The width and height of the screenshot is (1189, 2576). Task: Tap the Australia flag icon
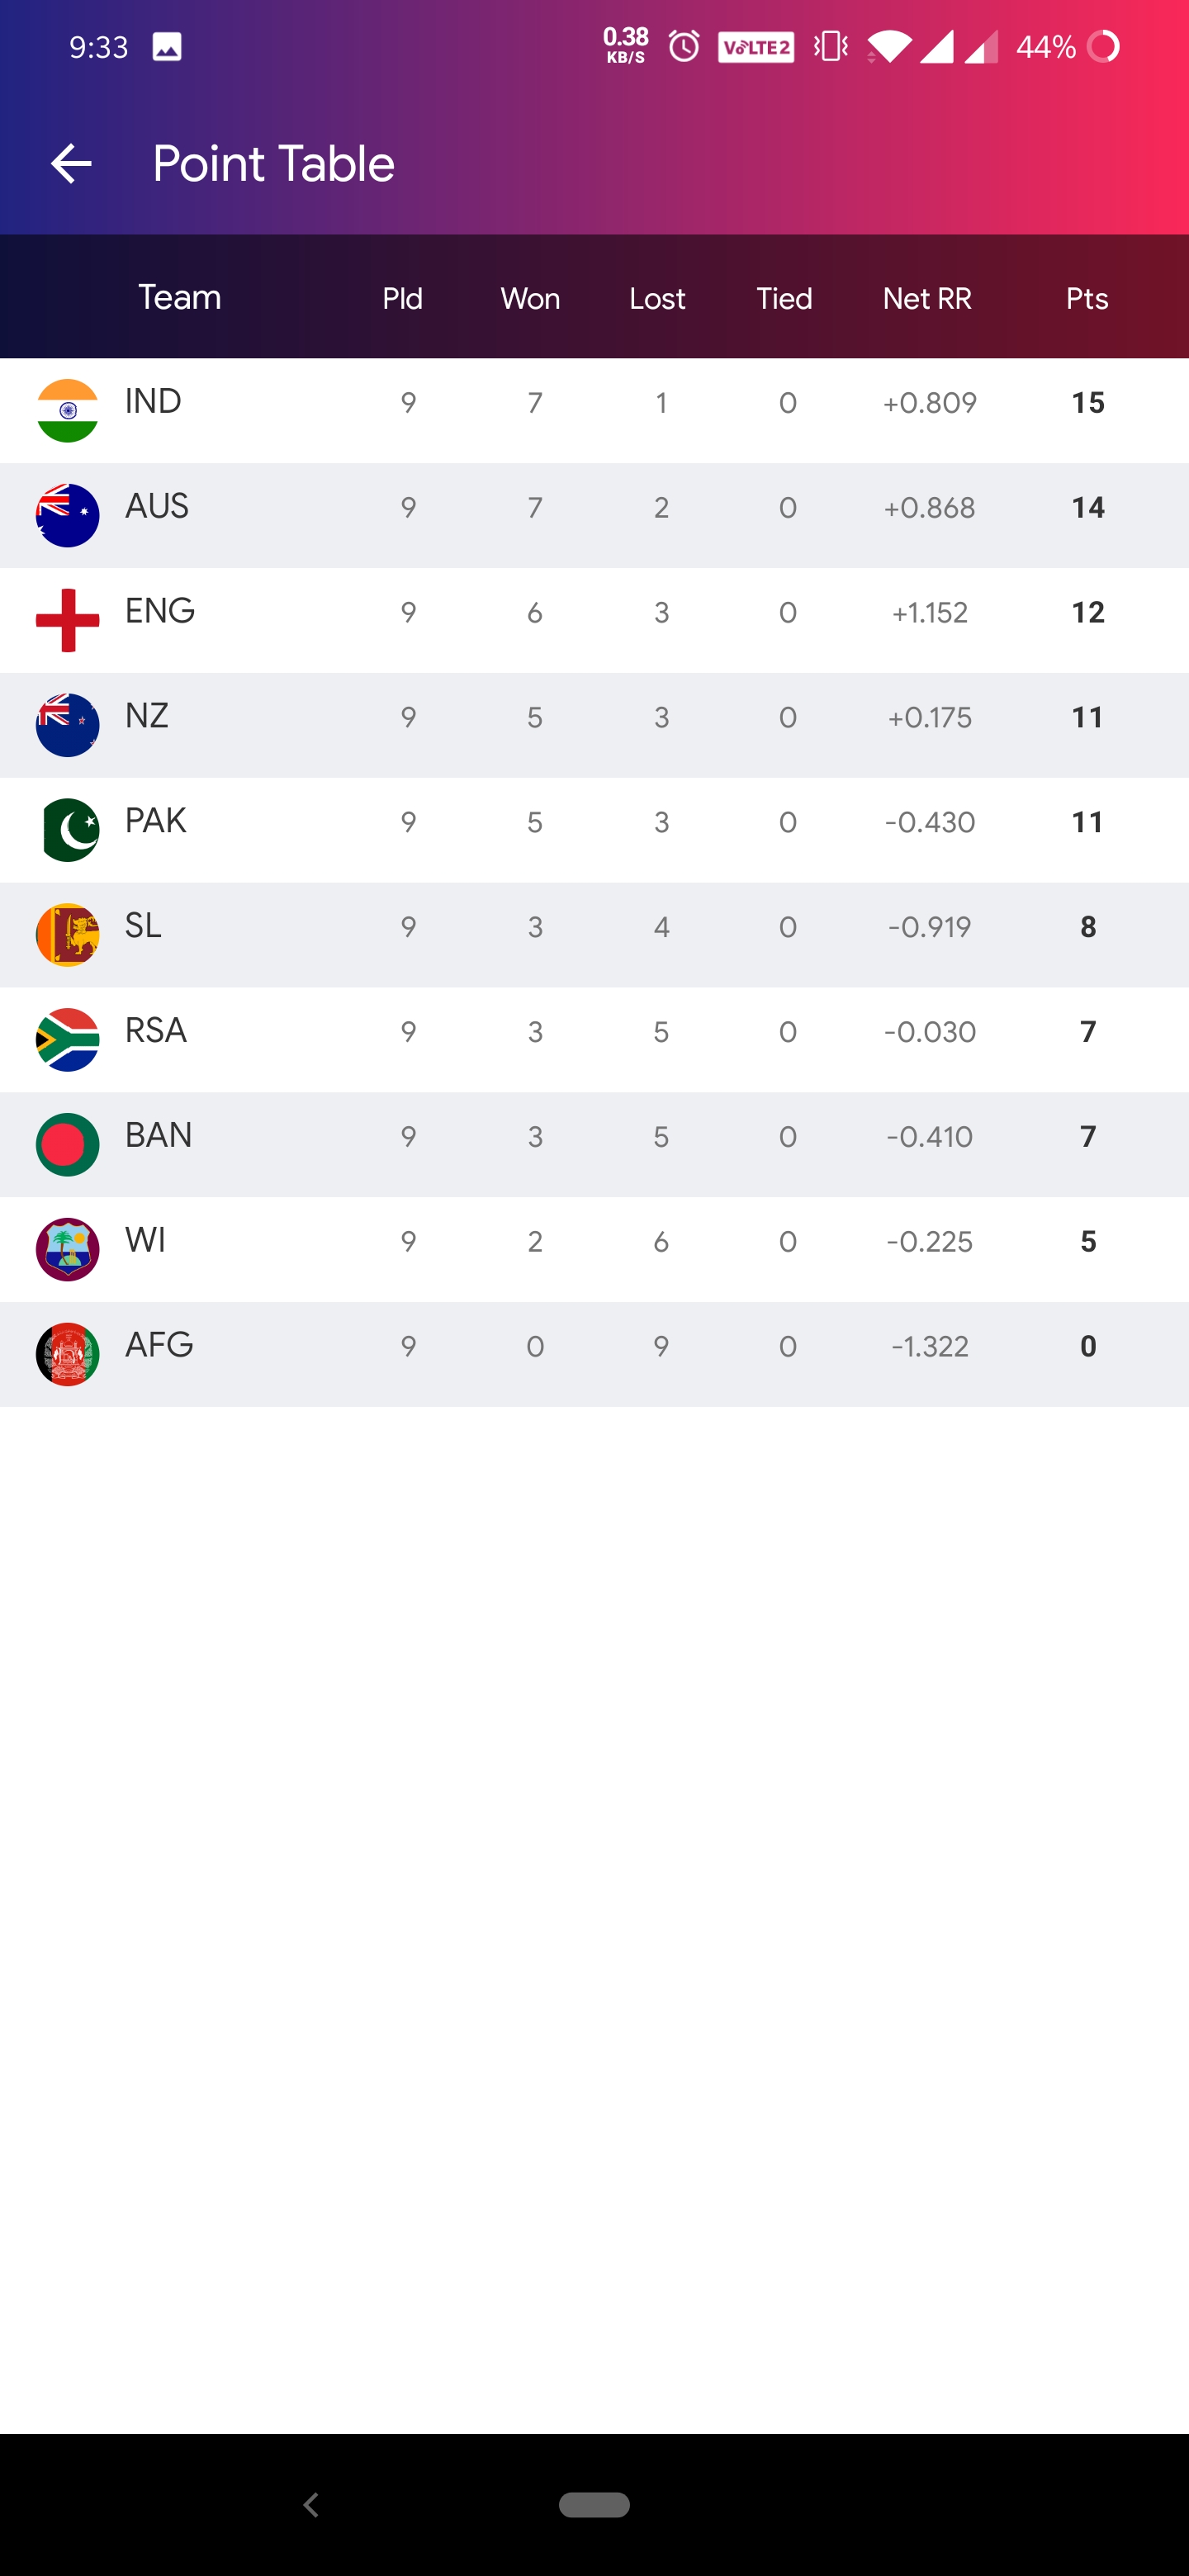(x=68, y=516)
